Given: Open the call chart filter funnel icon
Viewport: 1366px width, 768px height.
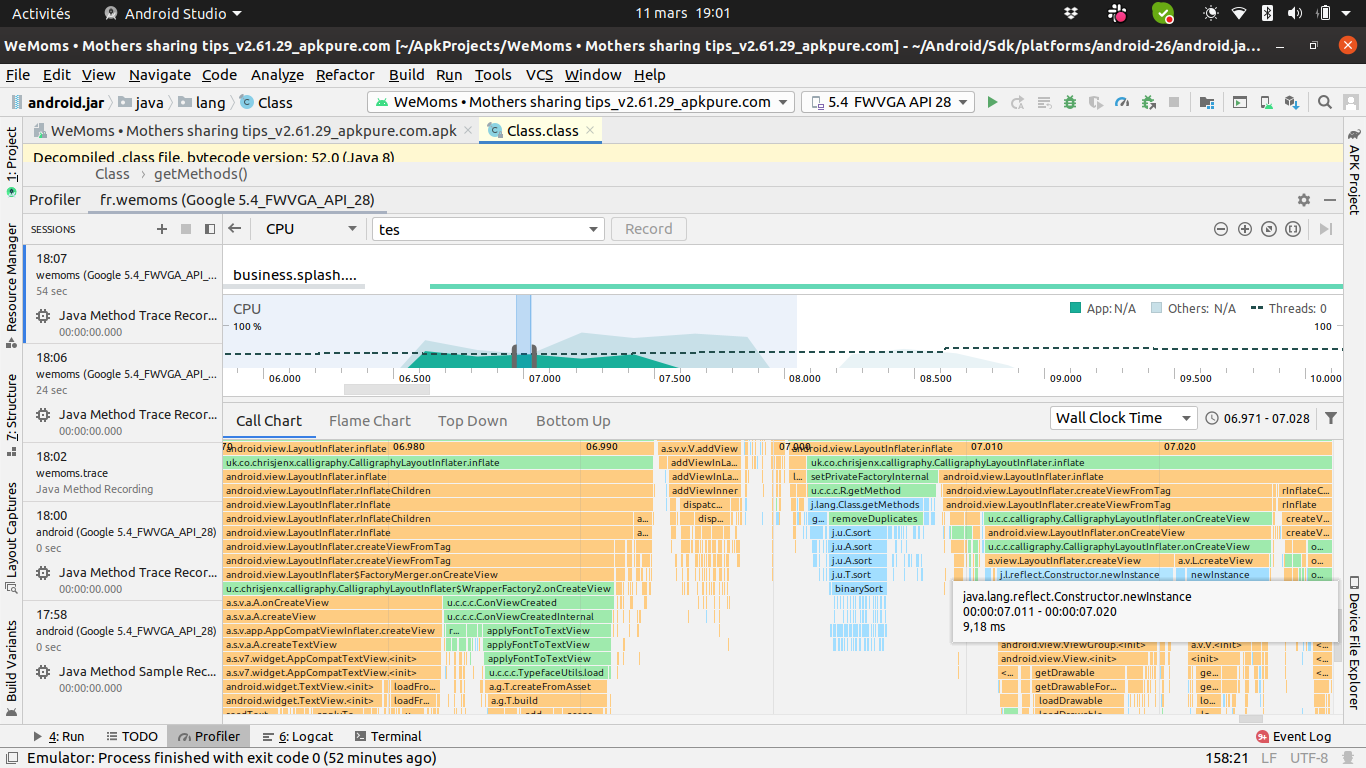Looking at the screenshot, I should tap(1331, 418).
